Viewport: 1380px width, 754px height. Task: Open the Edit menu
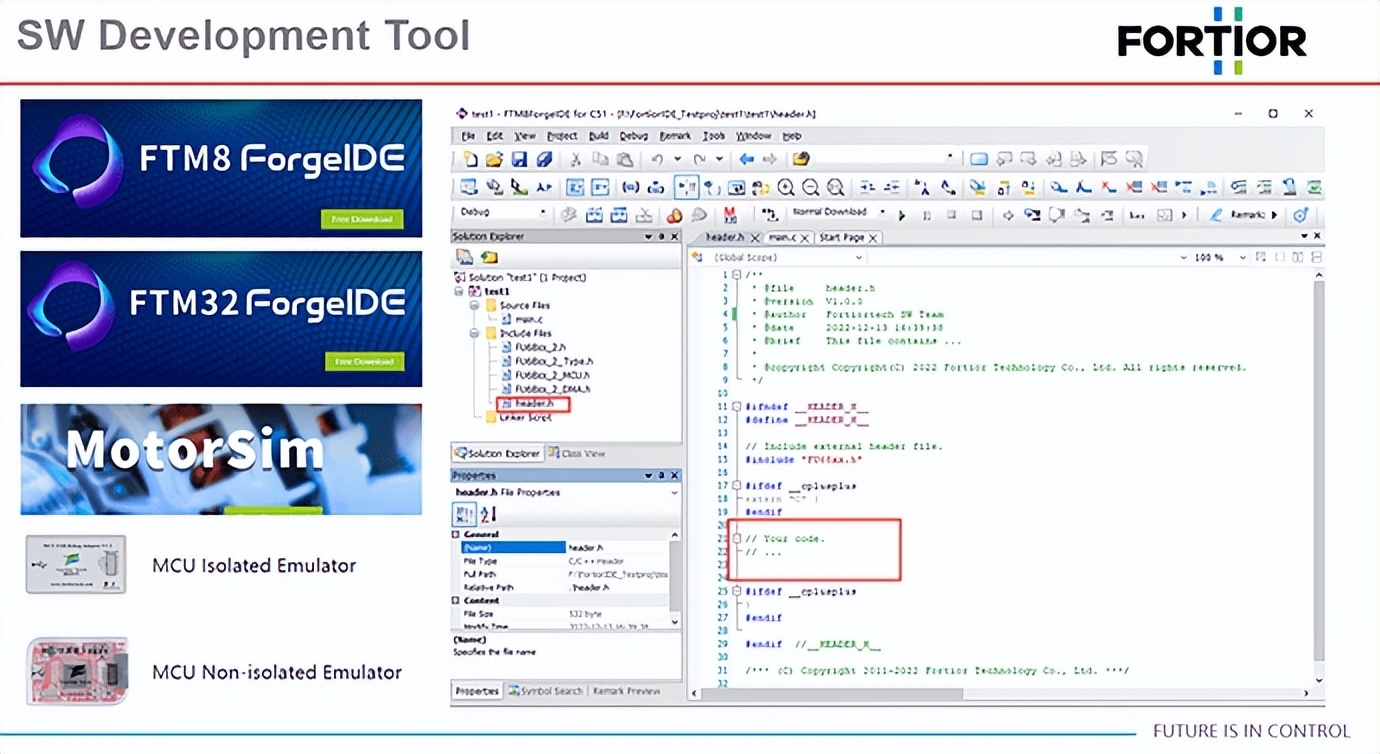tap(495, 136)
